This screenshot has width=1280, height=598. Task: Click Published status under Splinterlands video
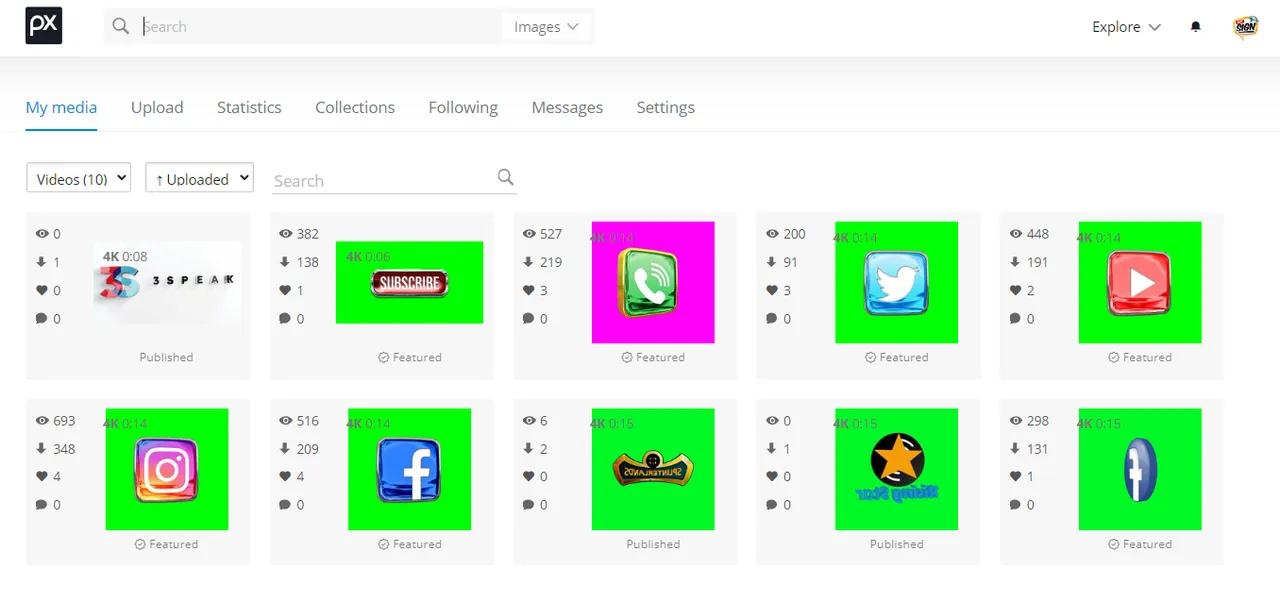[x=653, y=544]
